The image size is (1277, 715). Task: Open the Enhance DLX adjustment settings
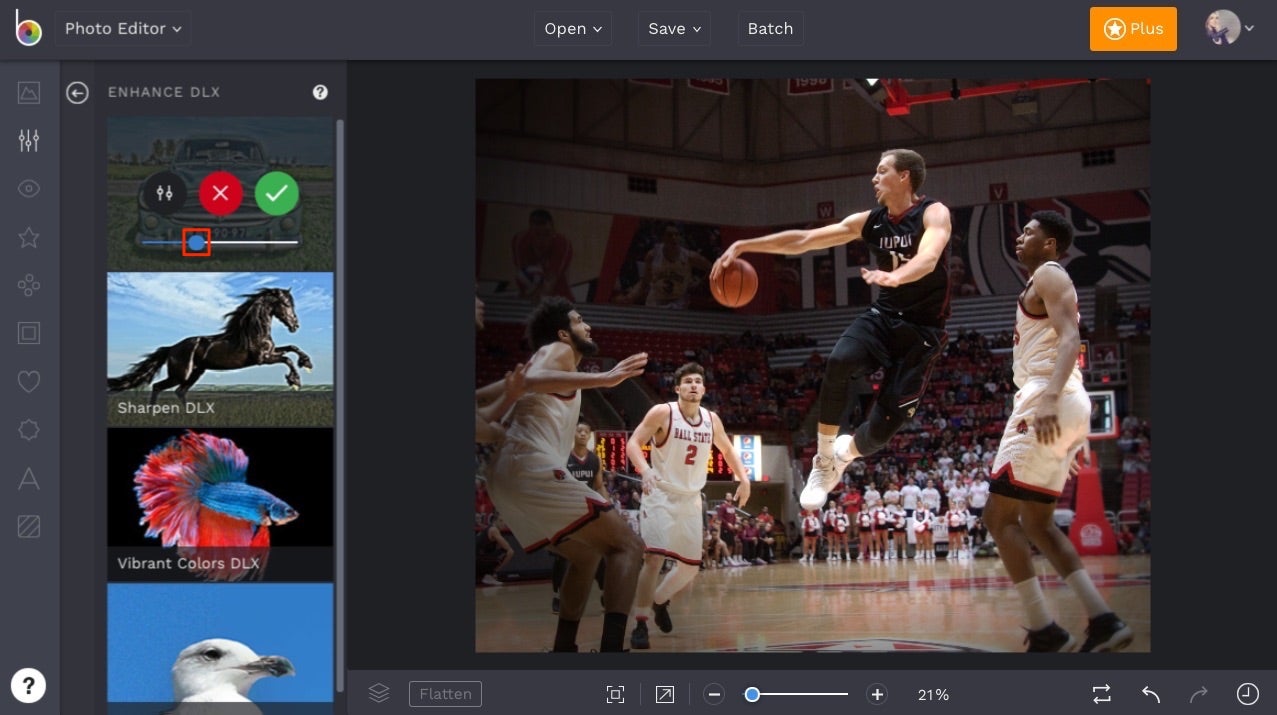click(x=165, y=193)
